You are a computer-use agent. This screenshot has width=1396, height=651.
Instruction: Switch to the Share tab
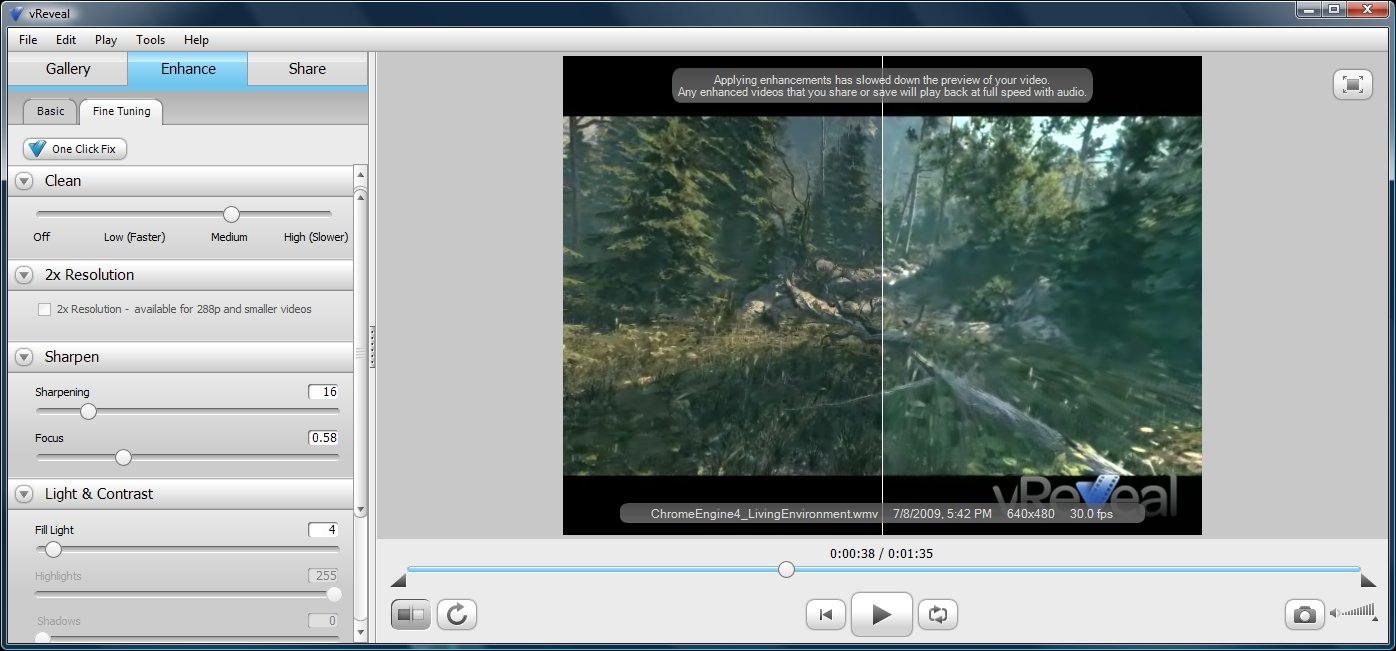point(307,69)
